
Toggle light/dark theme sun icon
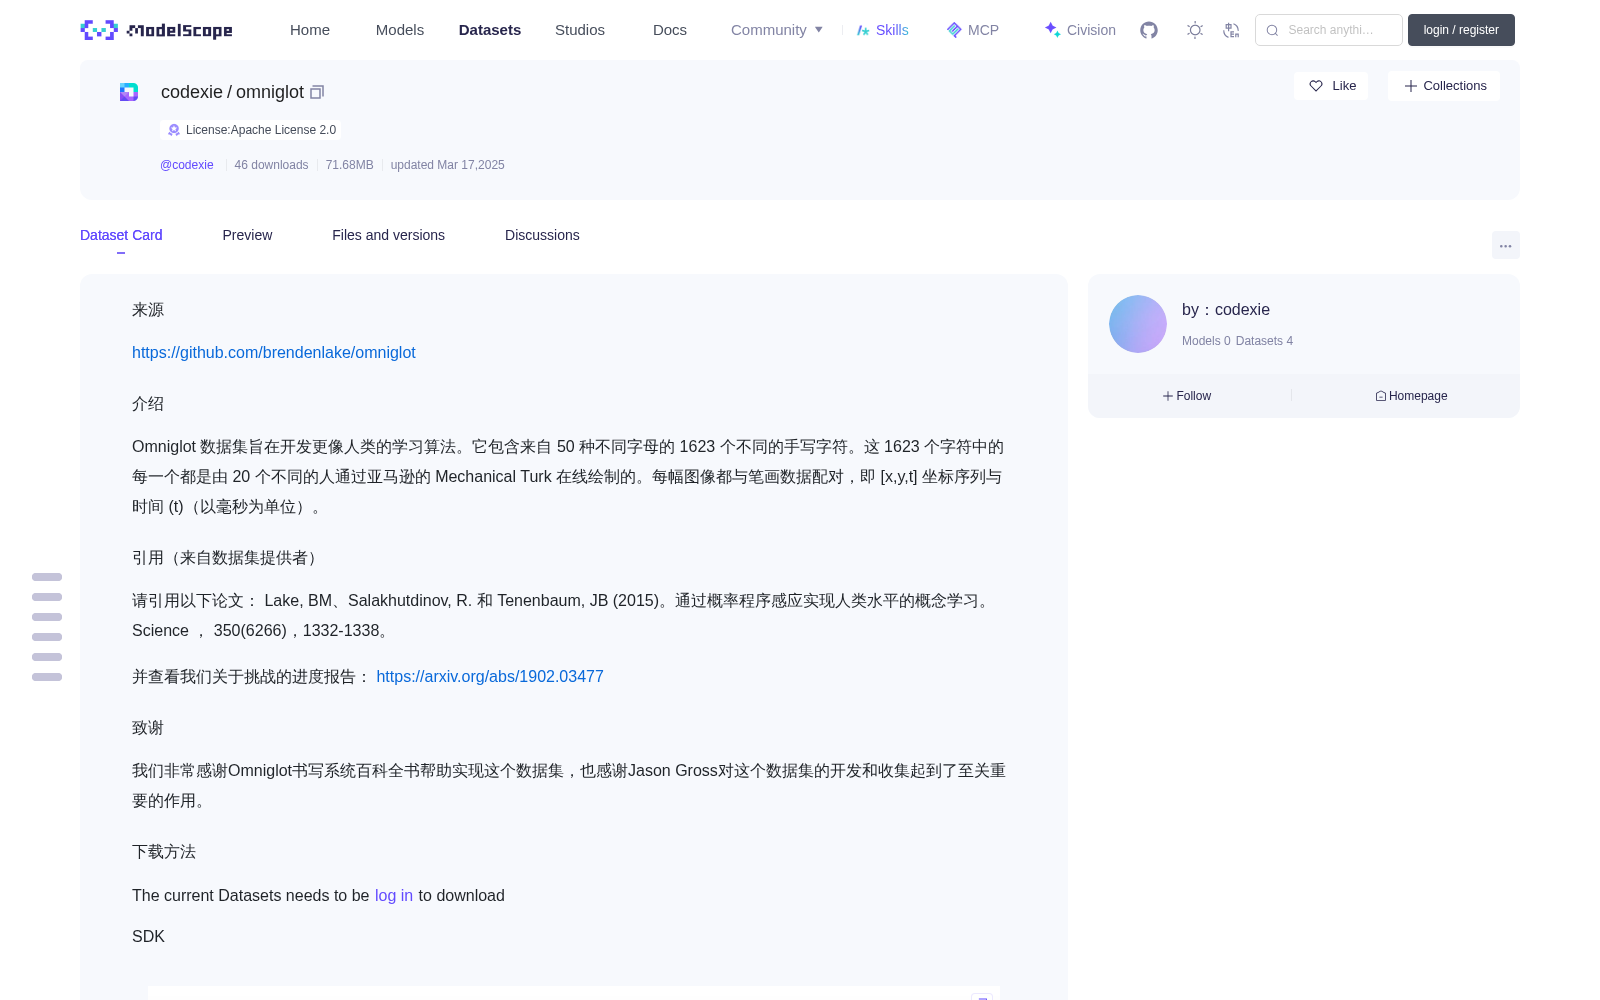(1195, 30)
